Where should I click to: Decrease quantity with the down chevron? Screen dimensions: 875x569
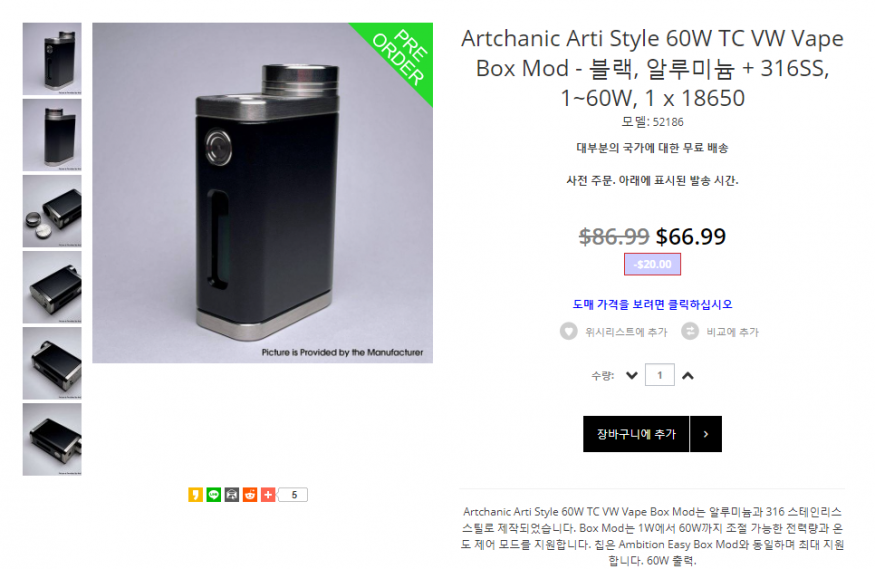pyautogui.click(x=632, y=375)
